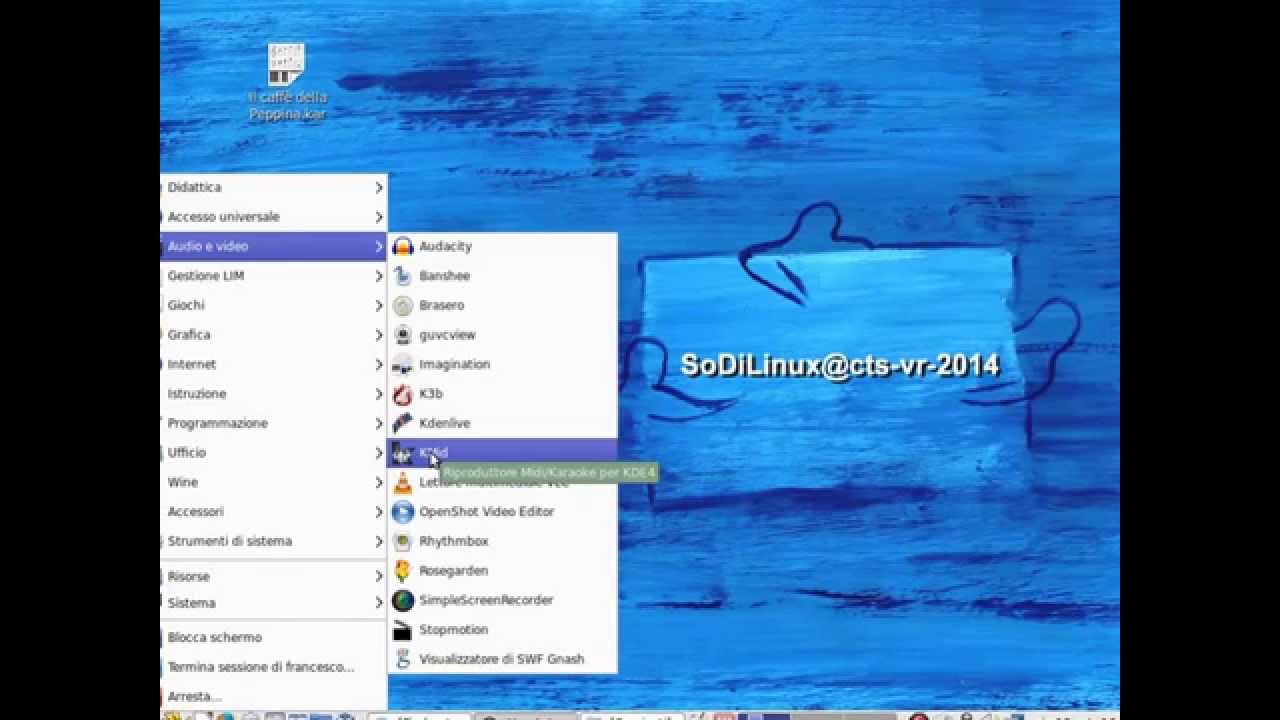
Task: Open the Strumenti di sistema category
Action: point(273,541)
